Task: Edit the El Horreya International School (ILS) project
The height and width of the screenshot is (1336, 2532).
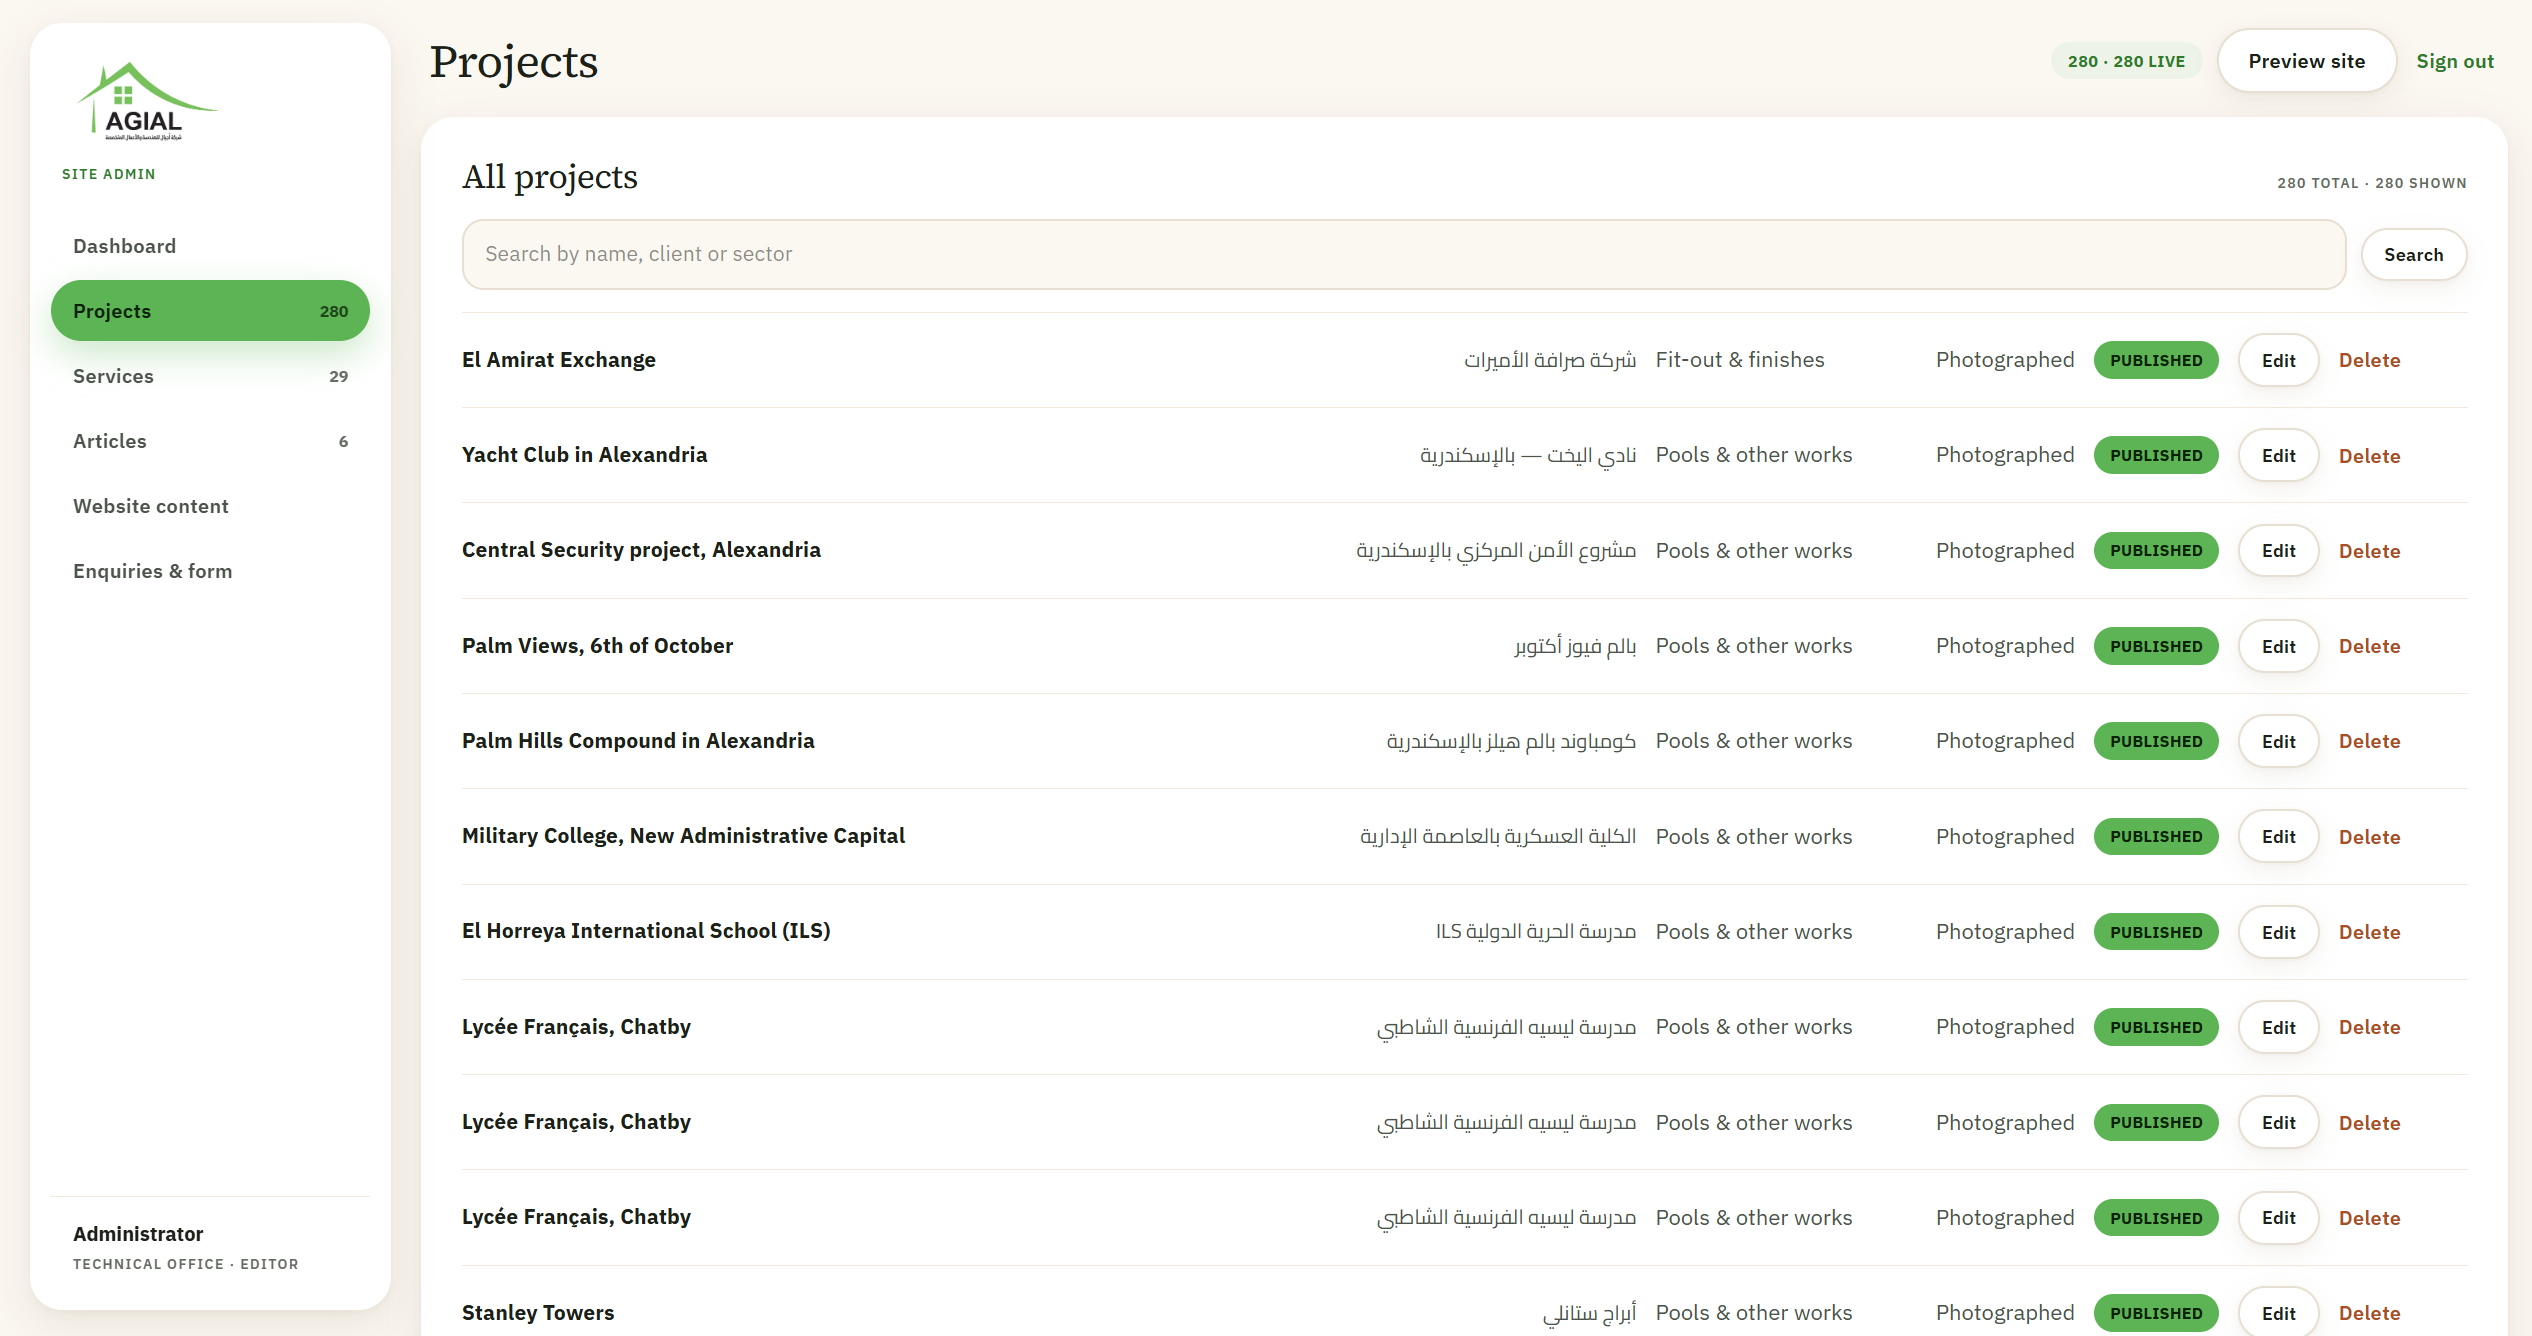Action: click(2278, 932)
